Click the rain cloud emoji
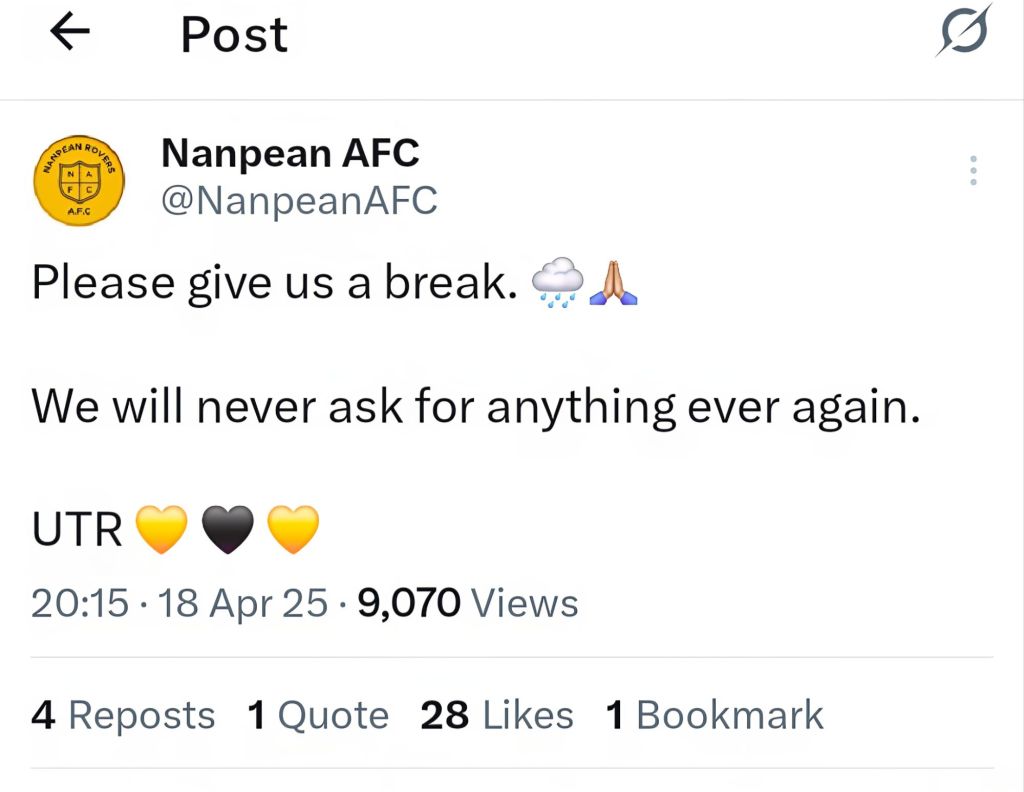Screen dimensions: 1024x792 [557, 283]
